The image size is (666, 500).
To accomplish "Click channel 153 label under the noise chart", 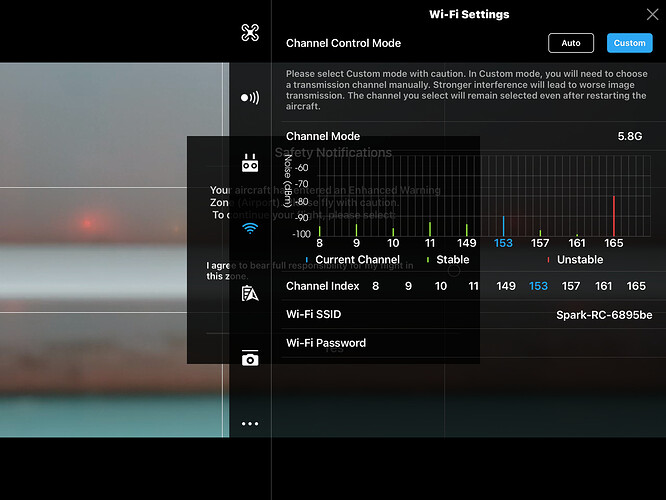I will click(503, 243).
